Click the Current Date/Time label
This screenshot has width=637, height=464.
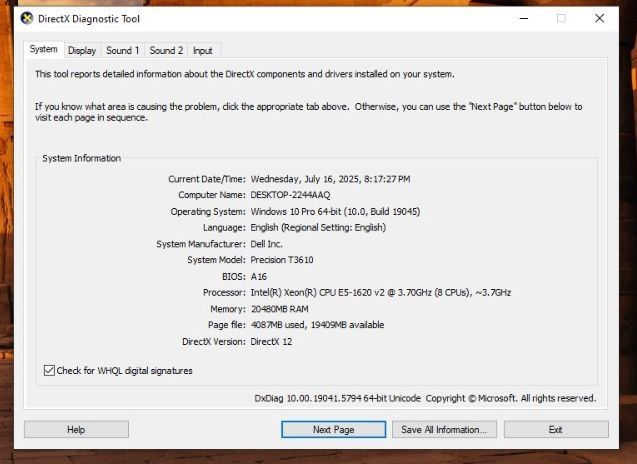207,179
